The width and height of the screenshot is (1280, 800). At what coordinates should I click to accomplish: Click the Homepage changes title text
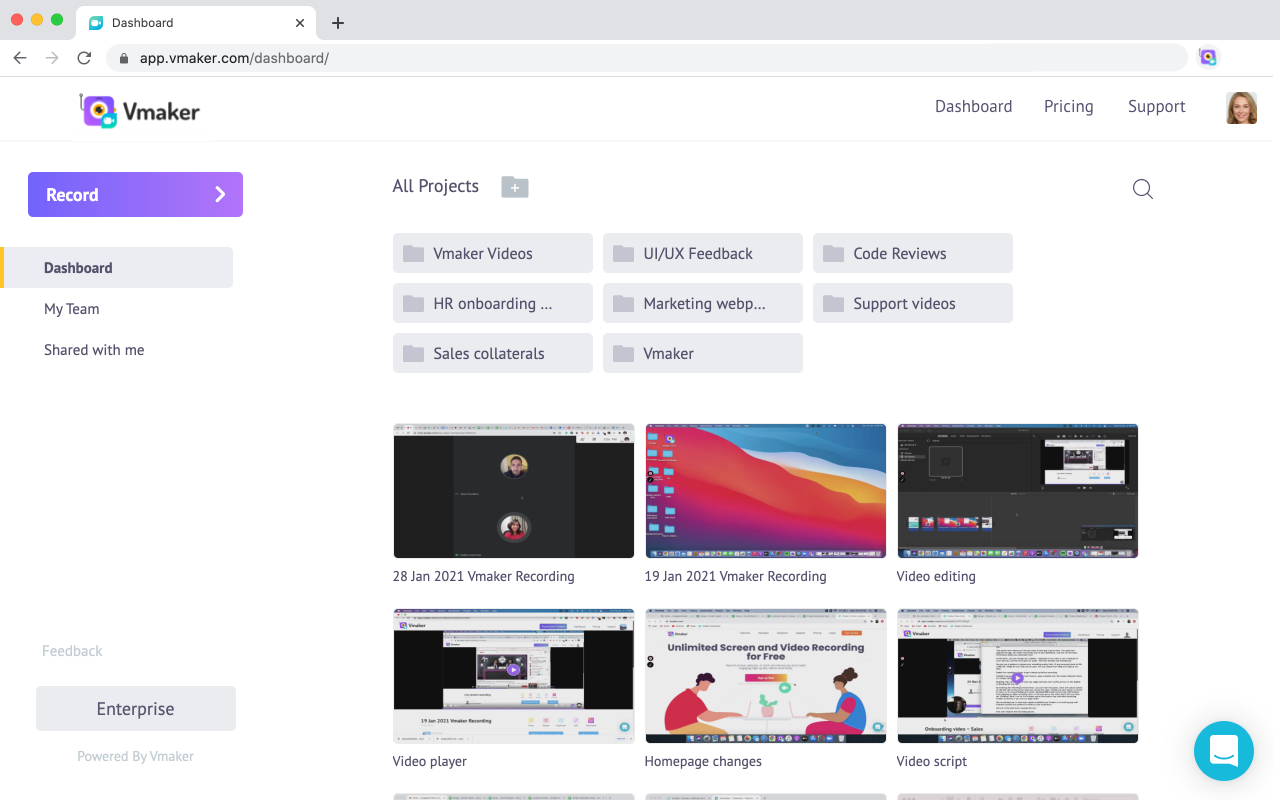703,762
